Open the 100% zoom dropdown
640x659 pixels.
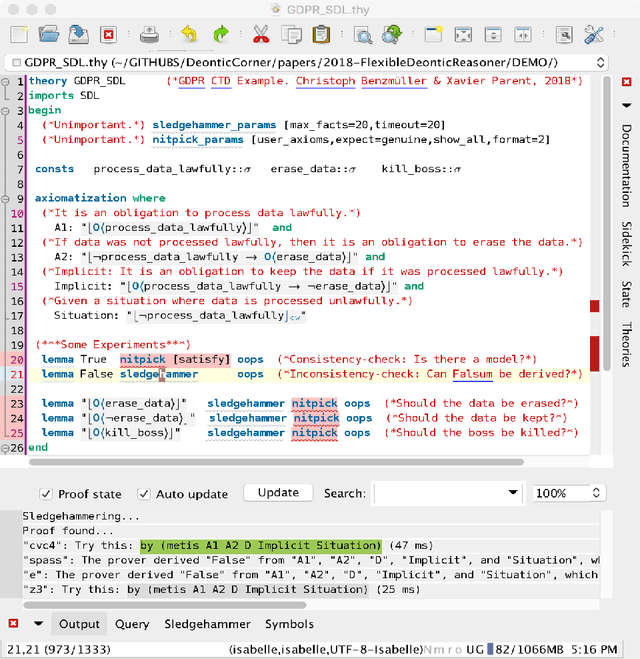597,494
